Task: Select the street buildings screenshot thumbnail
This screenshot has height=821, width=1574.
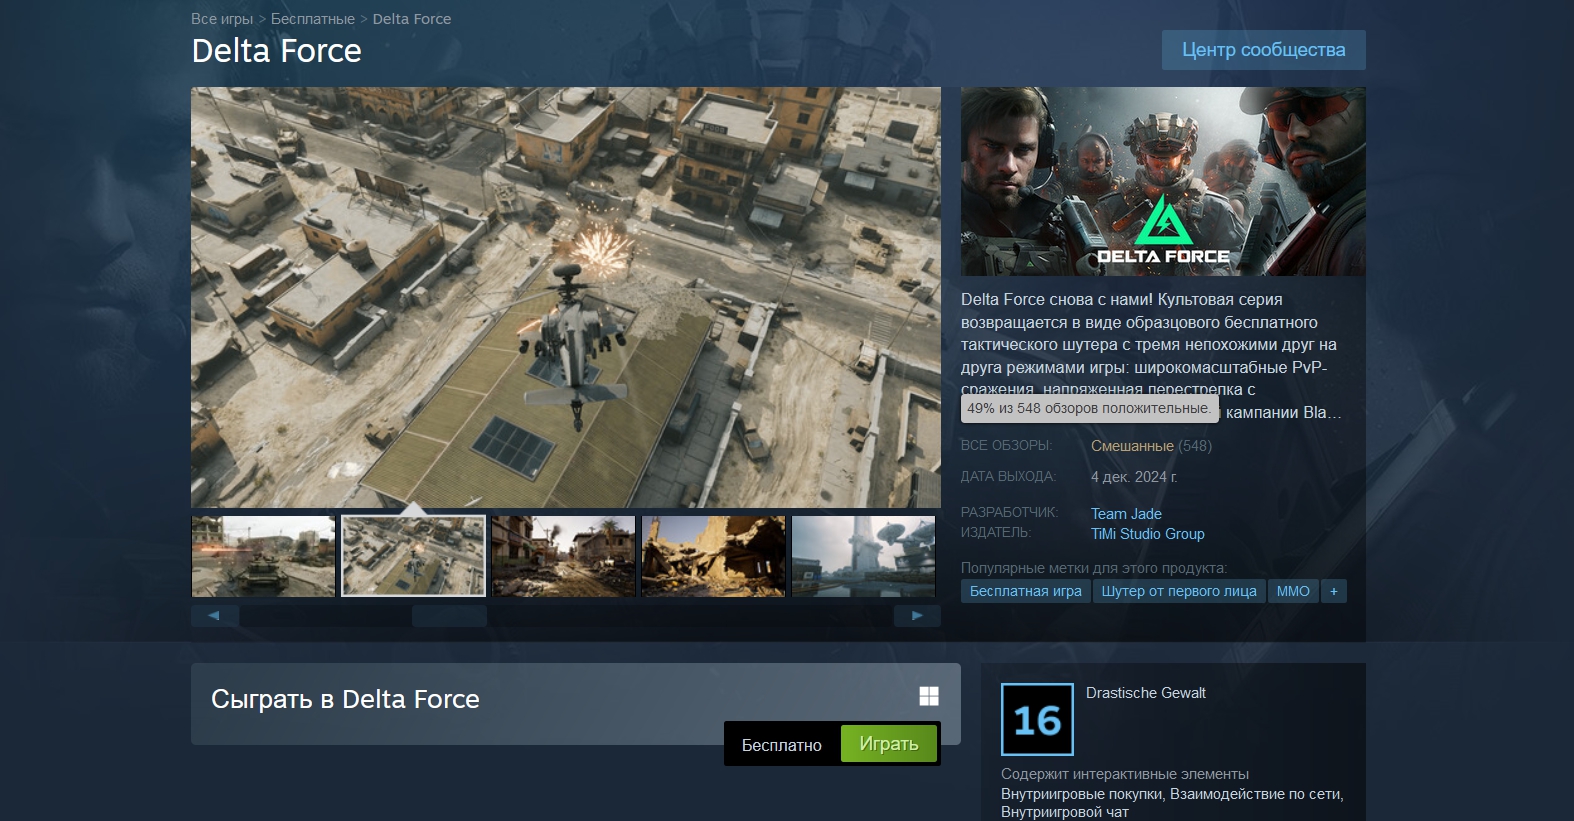Action: (563, 556)
